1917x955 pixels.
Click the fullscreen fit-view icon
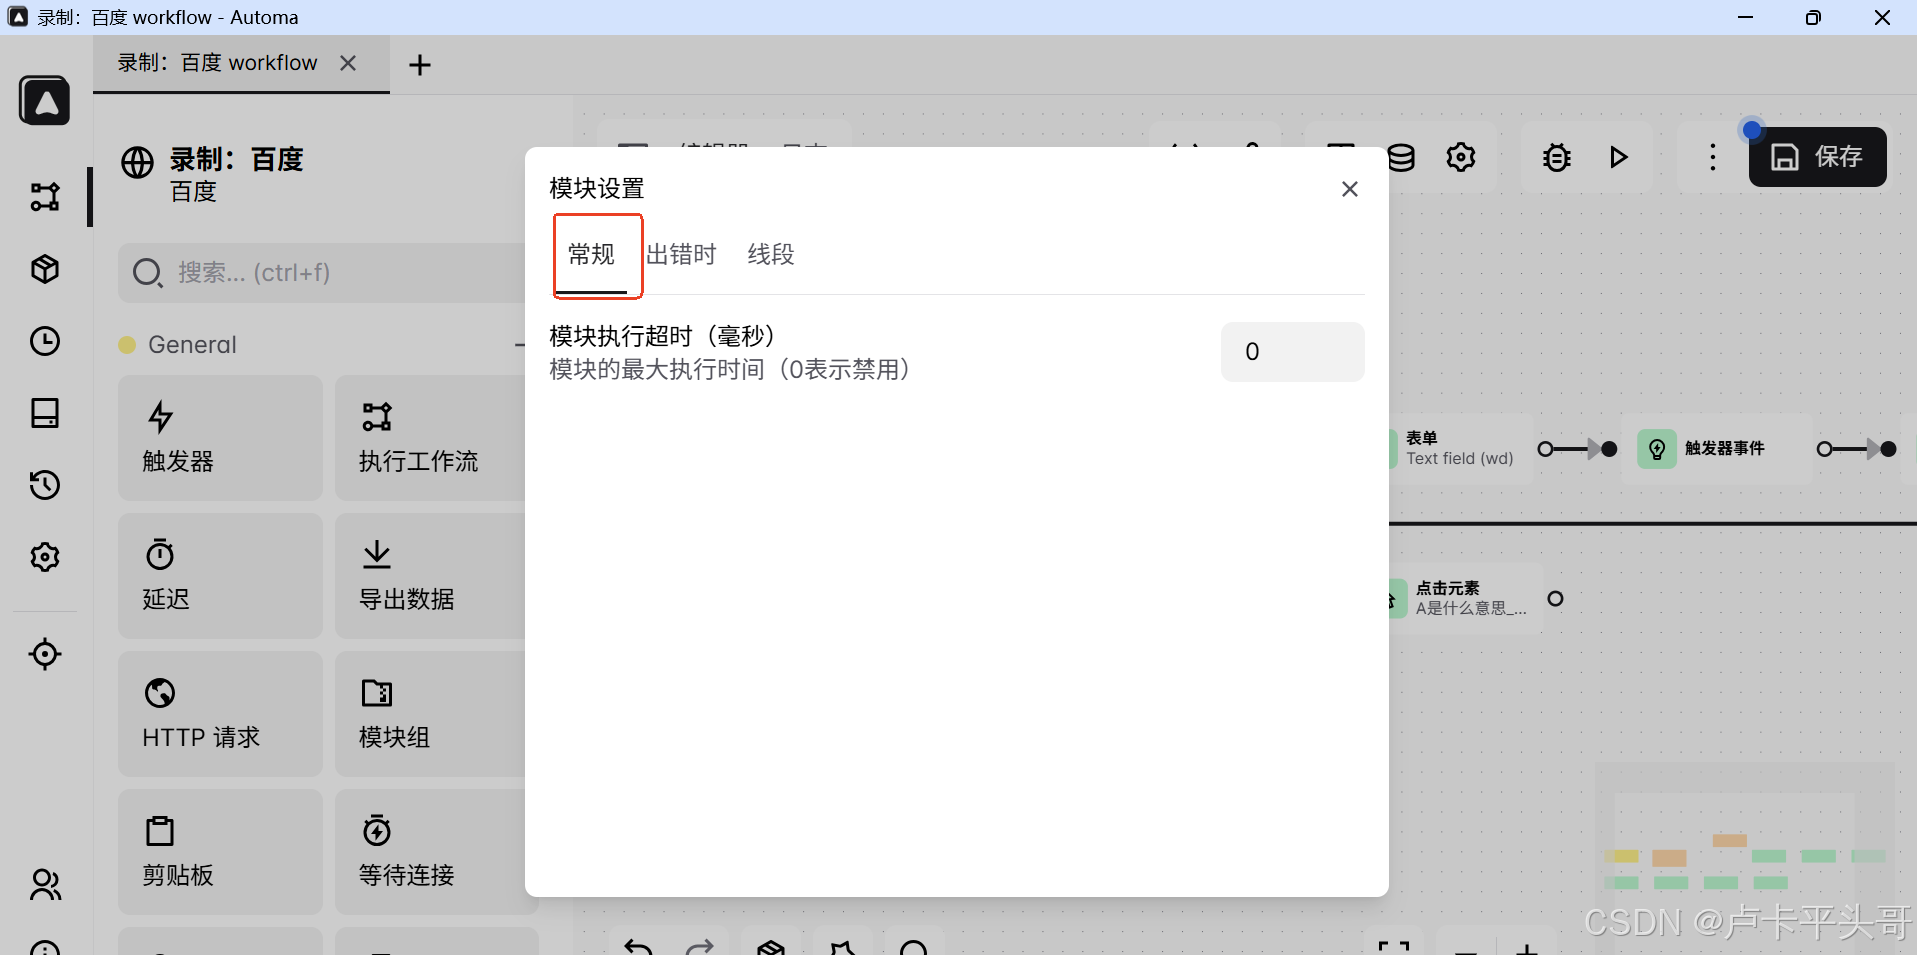[1393, 947]
